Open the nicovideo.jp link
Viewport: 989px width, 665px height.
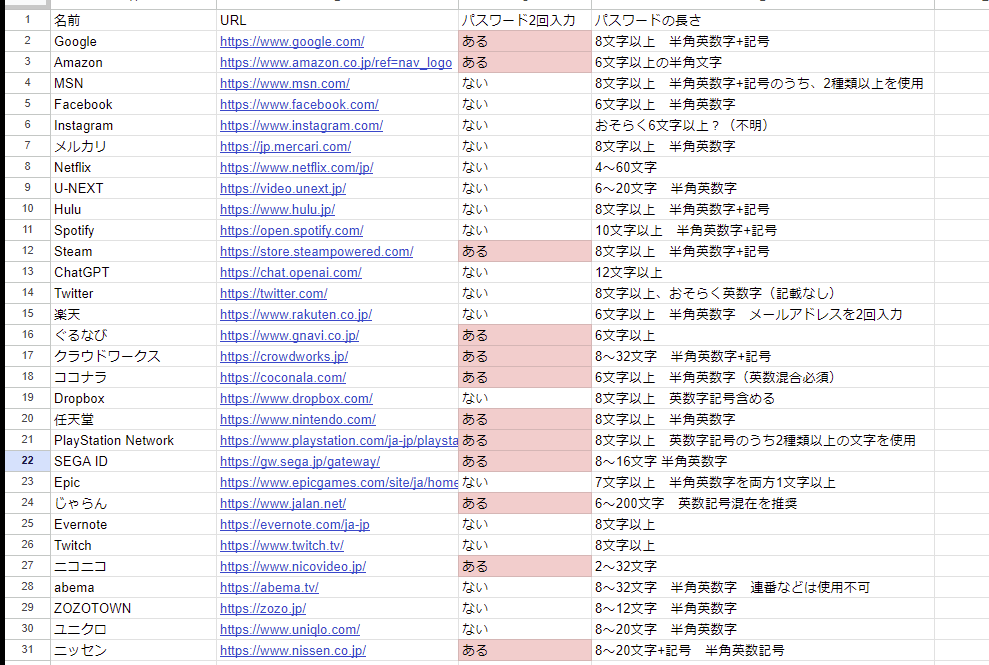(x=293, y=567)
